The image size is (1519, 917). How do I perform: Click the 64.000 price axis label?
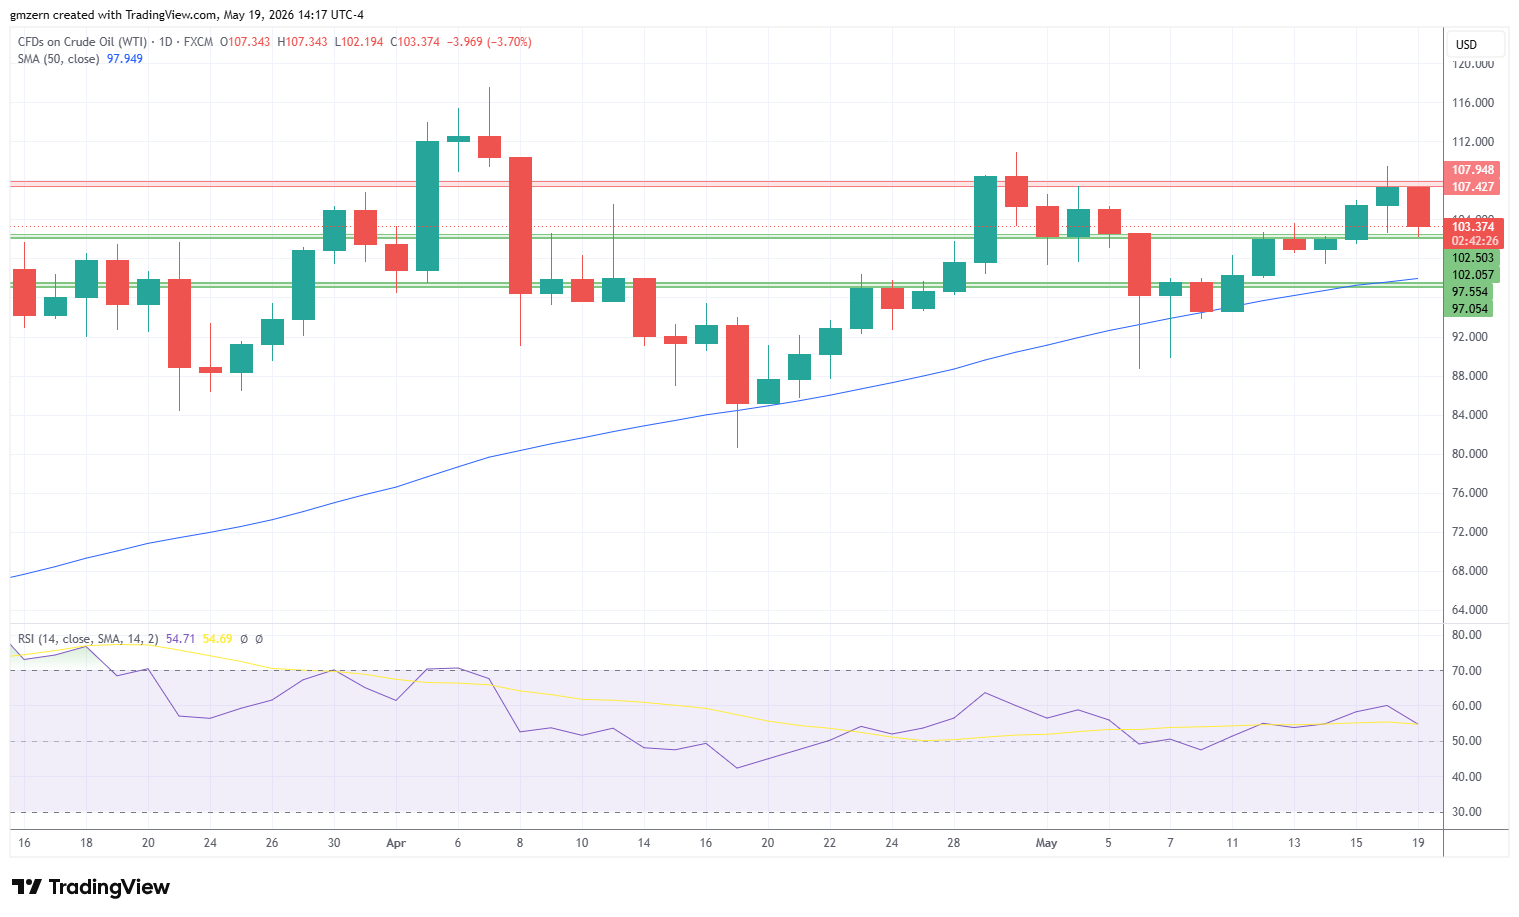pos(1470,610)
